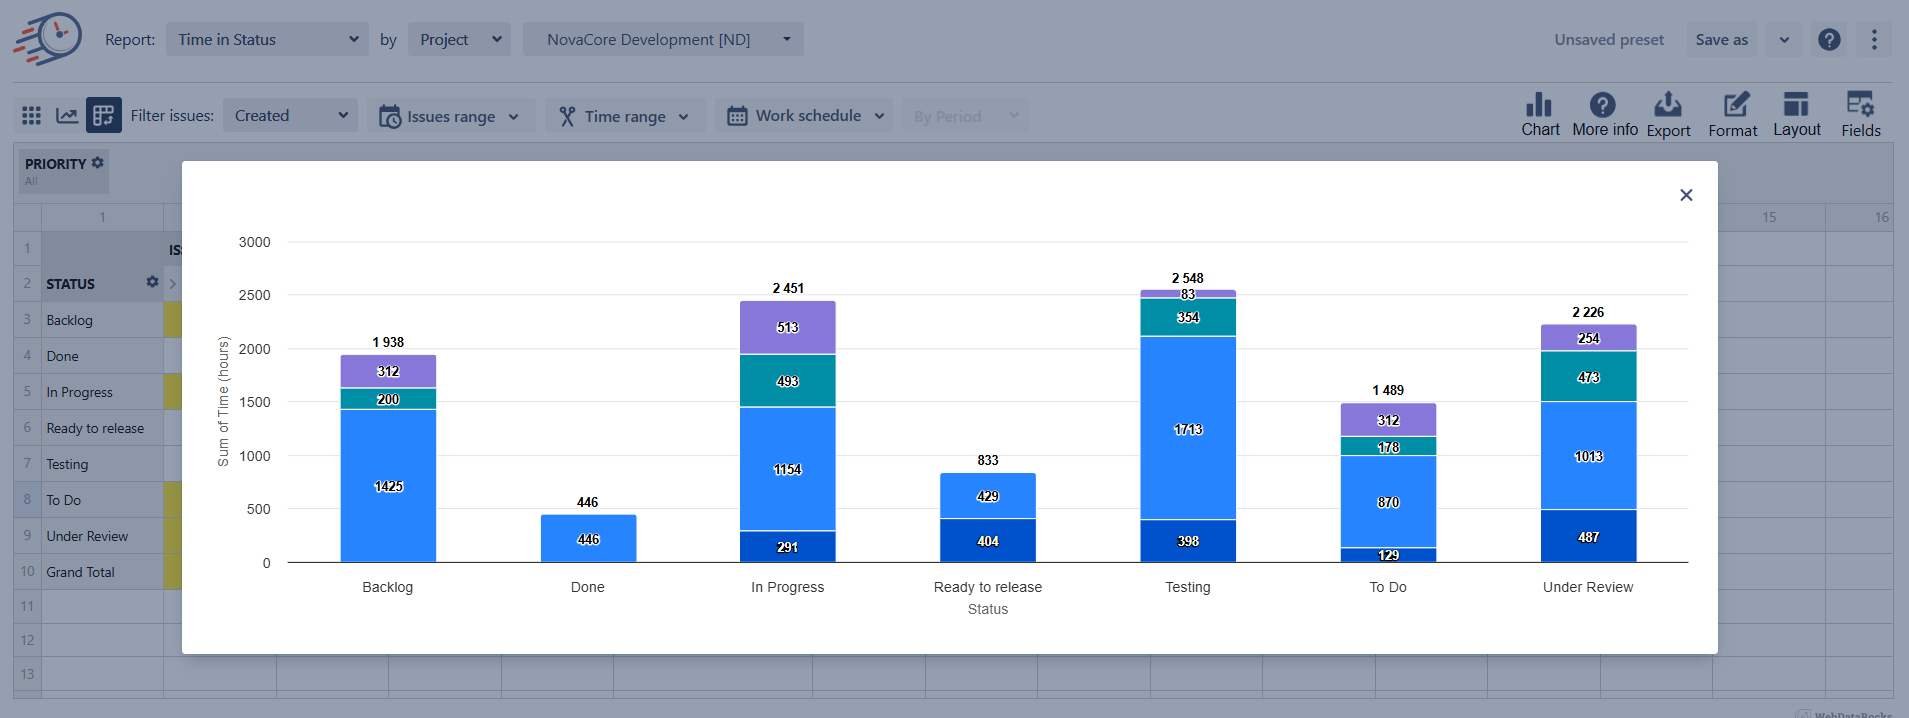Viewport: 1909px width, 718px height.
Task: Switch to the line graph view icon
Action: [x=67, y=116]
